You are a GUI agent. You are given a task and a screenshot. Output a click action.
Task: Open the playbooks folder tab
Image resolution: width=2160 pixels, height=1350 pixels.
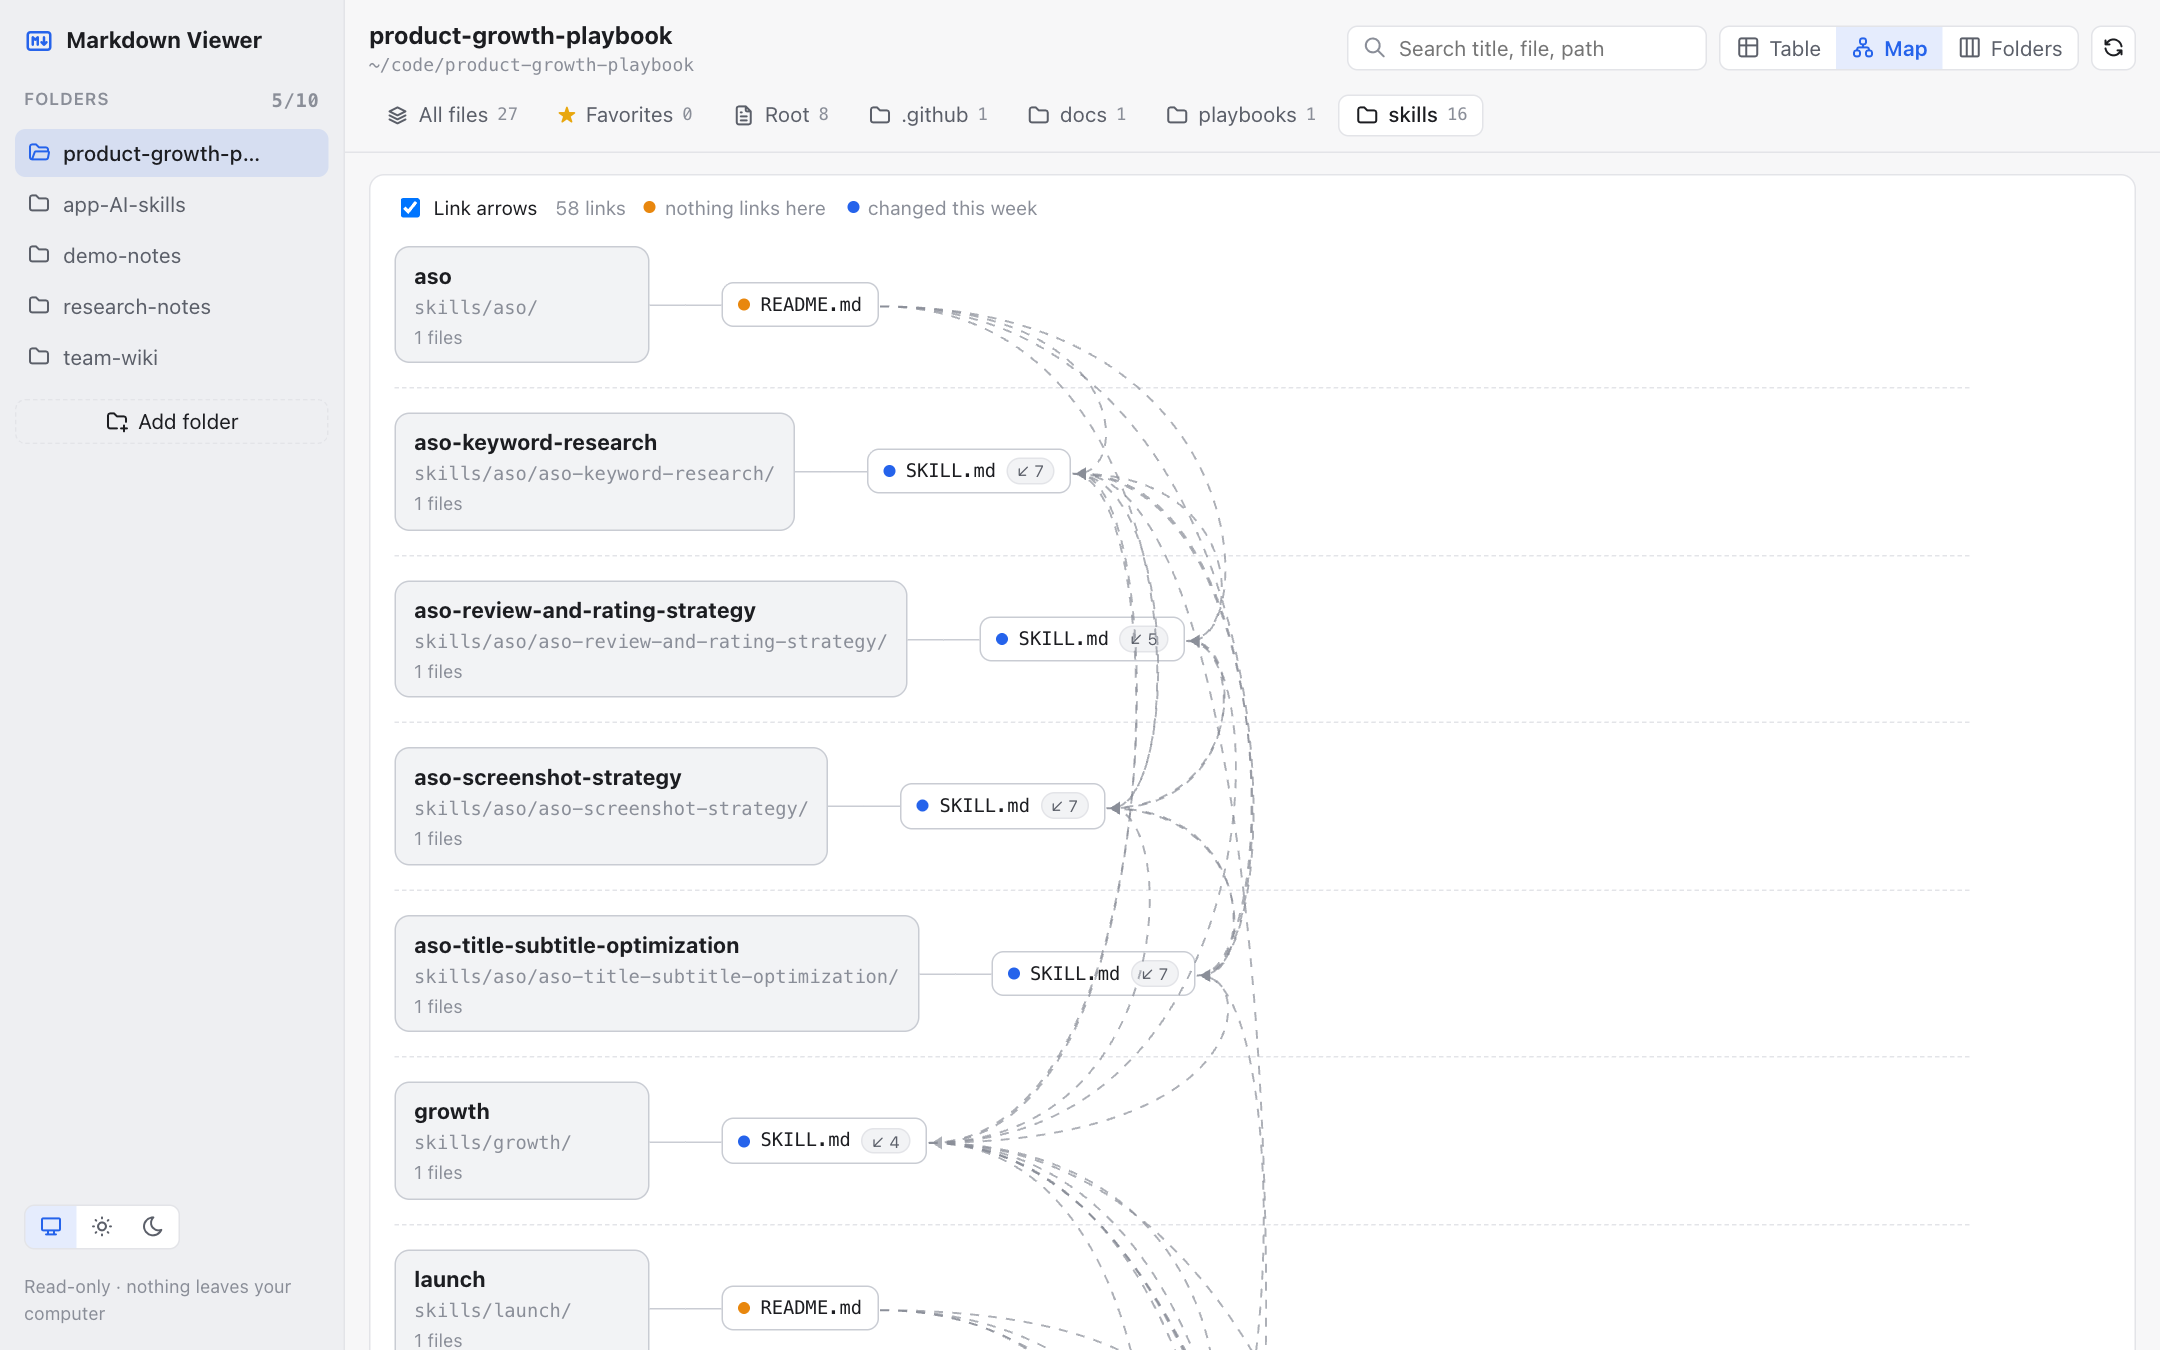click(x=1241, y=115)
